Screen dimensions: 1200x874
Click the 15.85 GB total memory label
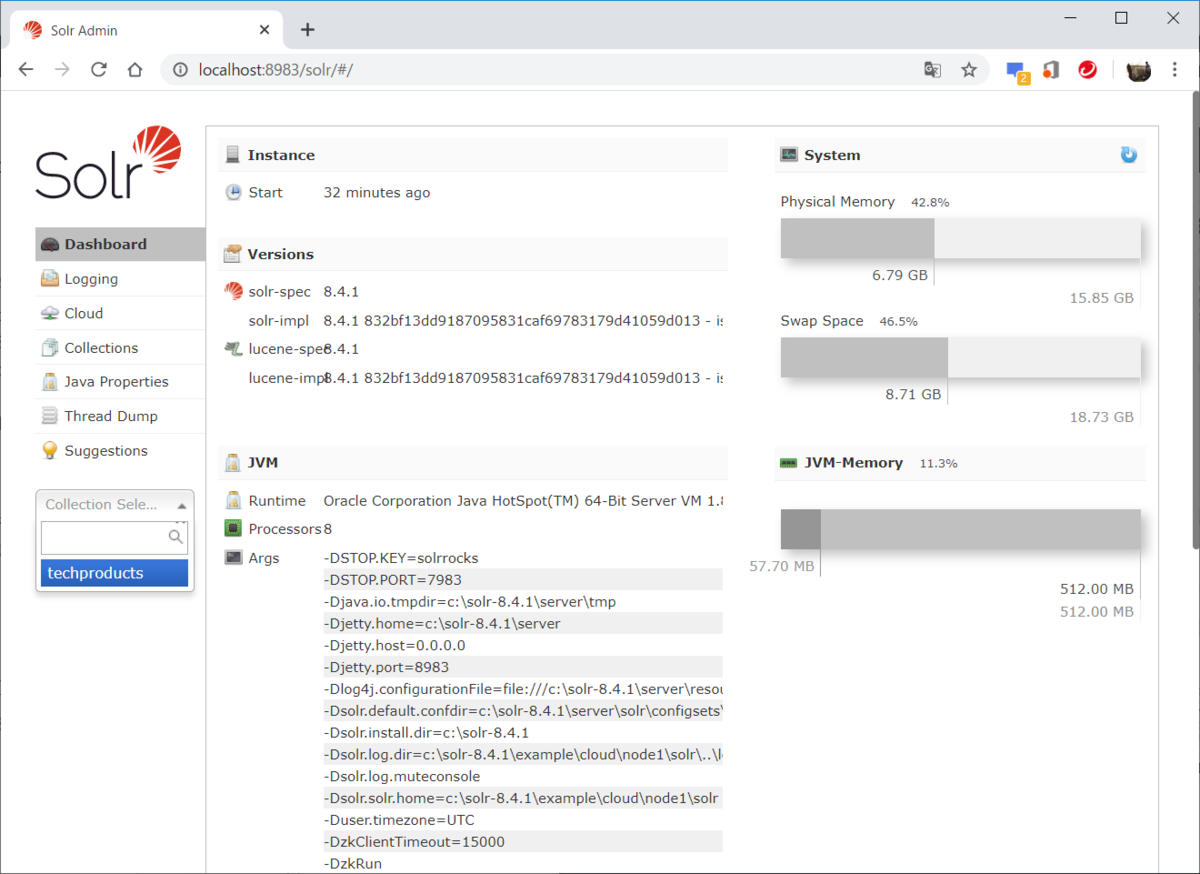click(1102, 298)
